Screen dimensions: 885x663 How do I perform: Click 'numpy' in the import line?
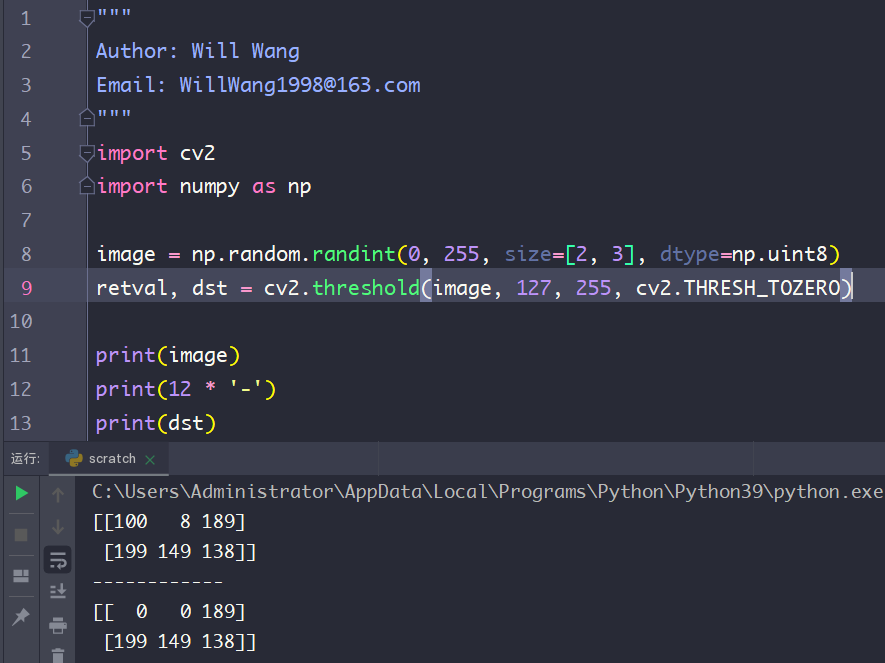[209, 187]
